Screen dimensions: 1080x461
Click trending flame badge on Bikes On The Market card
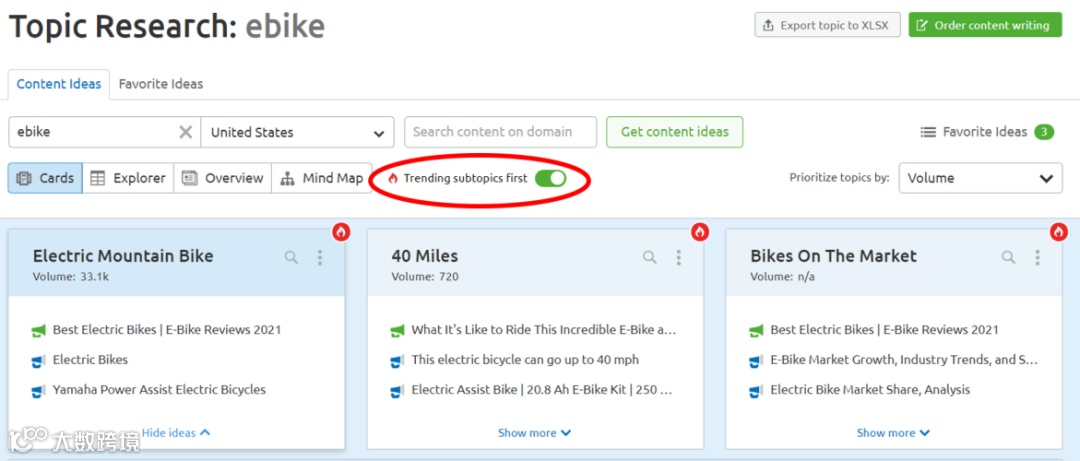click(1059, 232)
